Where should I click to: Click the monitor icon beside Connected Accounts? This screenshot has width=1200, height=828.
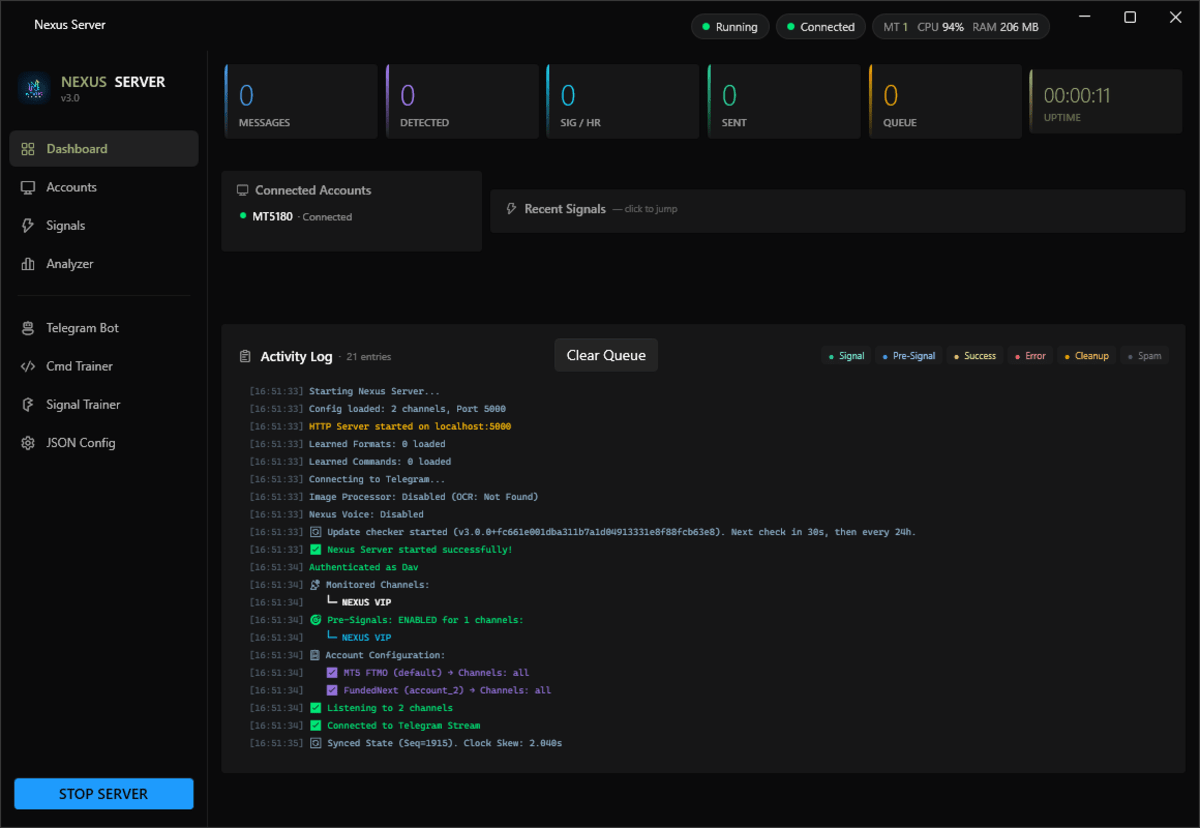pos(242,190)
